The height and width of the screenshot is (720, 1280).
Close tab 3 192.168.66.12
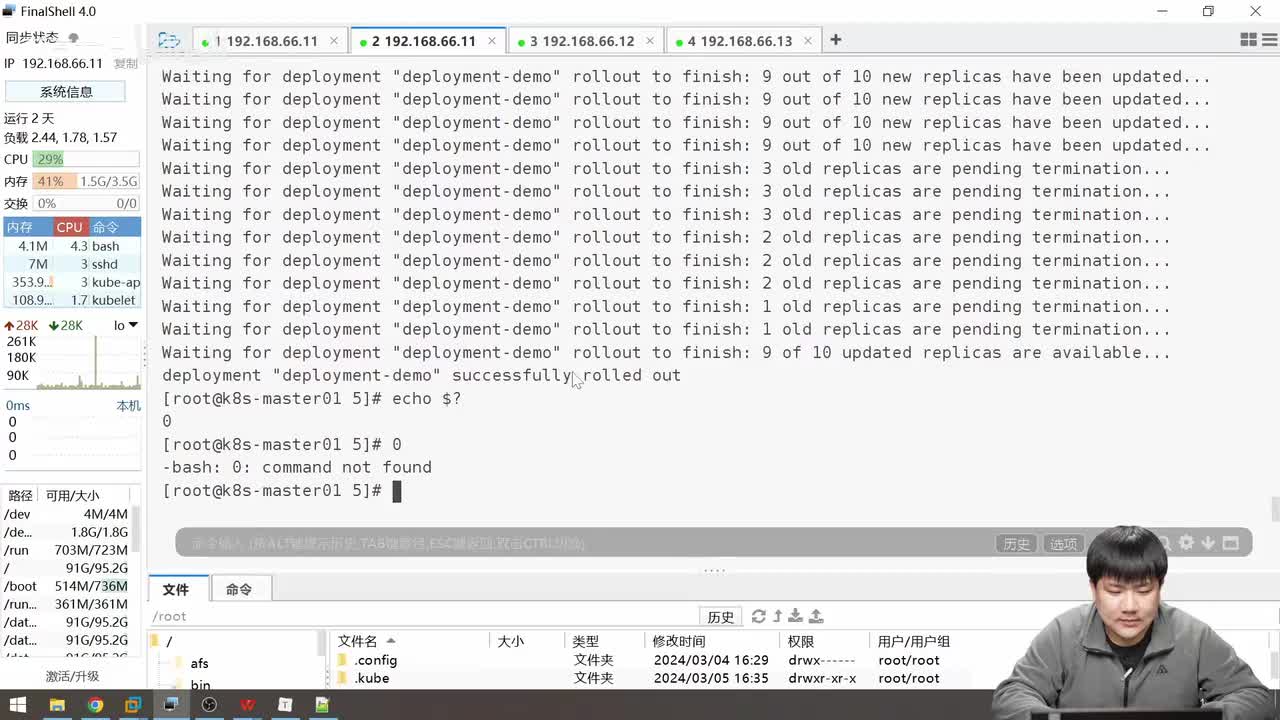click(650, 41)
